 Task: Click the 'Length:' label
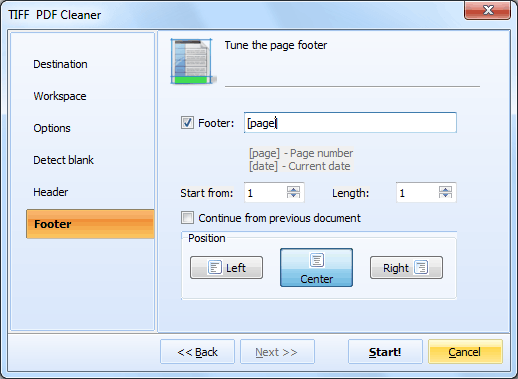point(351,193)
